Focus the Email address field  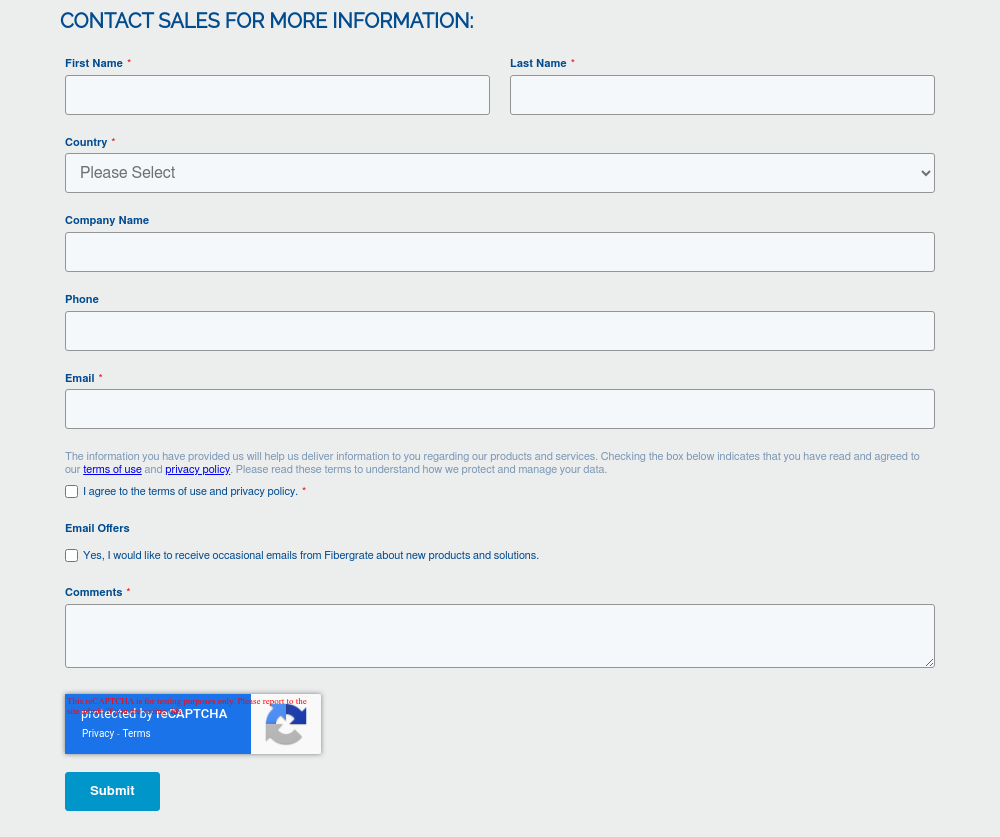coord(500,409)
